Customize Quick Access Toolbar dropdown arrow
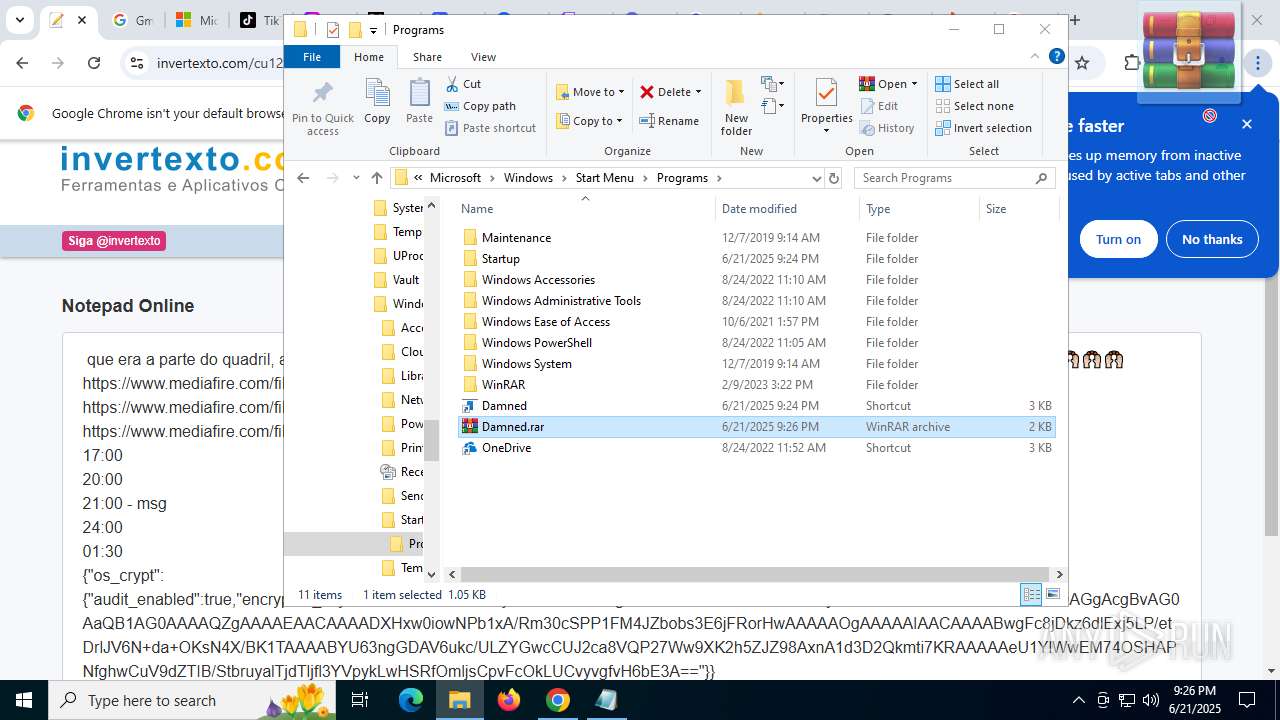This screenshot has height=720, width=1280. pos(374,30)
